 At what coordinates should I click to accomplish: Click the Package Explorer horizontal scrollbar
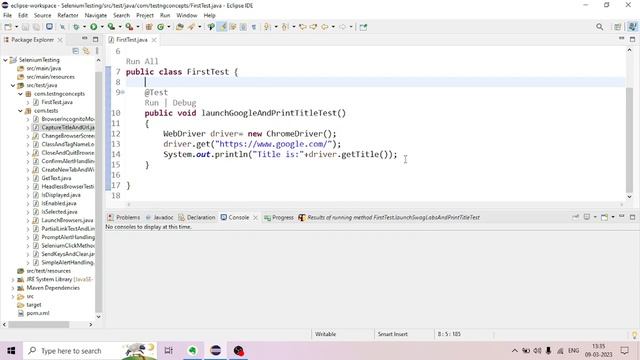[39, 325]
